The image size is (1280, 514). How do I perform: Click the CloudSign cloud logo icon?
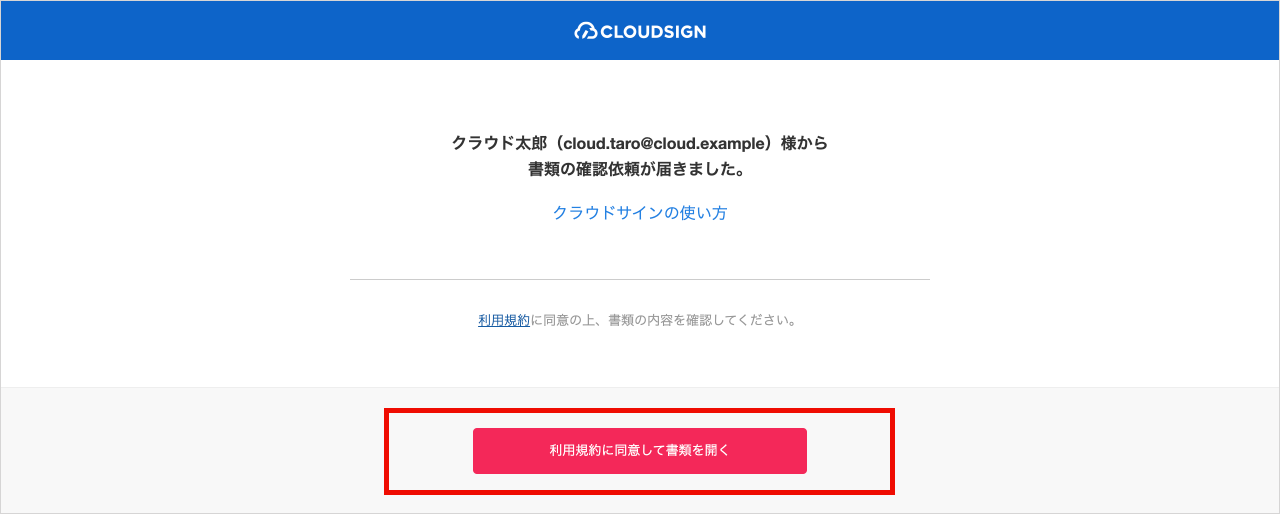tap(585, 31)
